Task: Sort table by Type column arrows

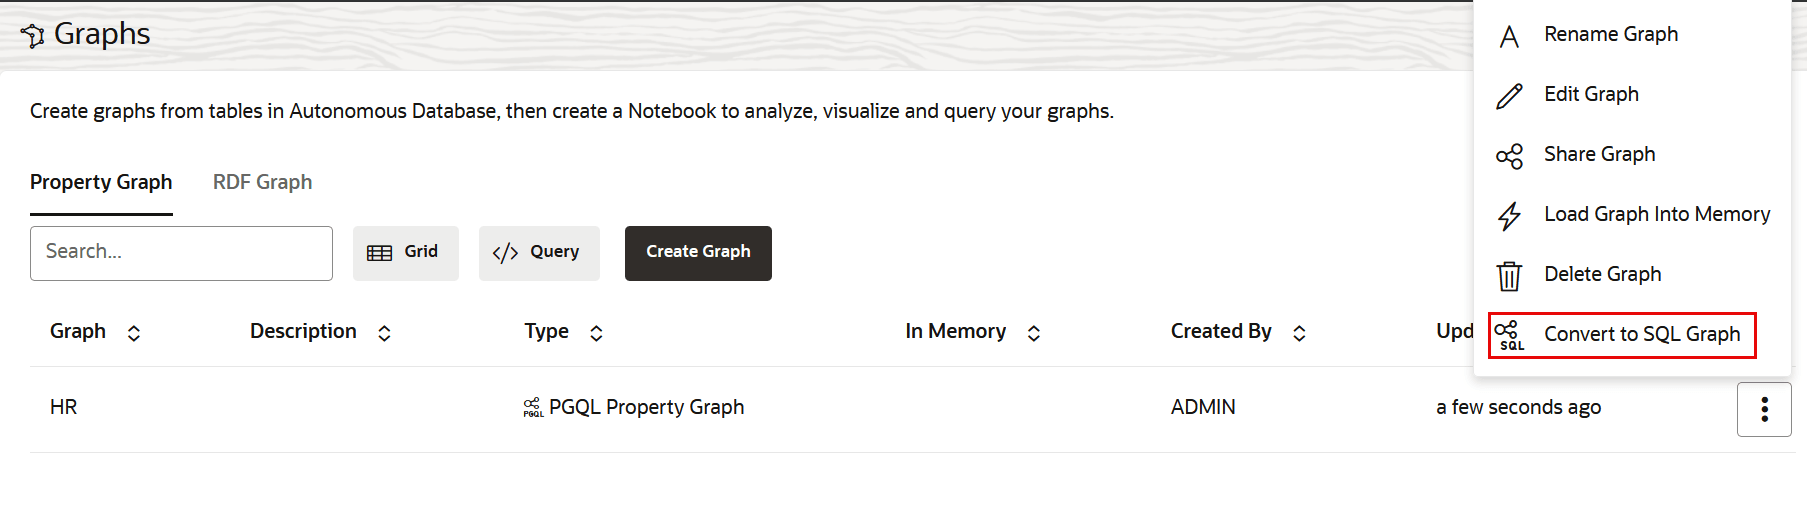Action: click(596, 333)
